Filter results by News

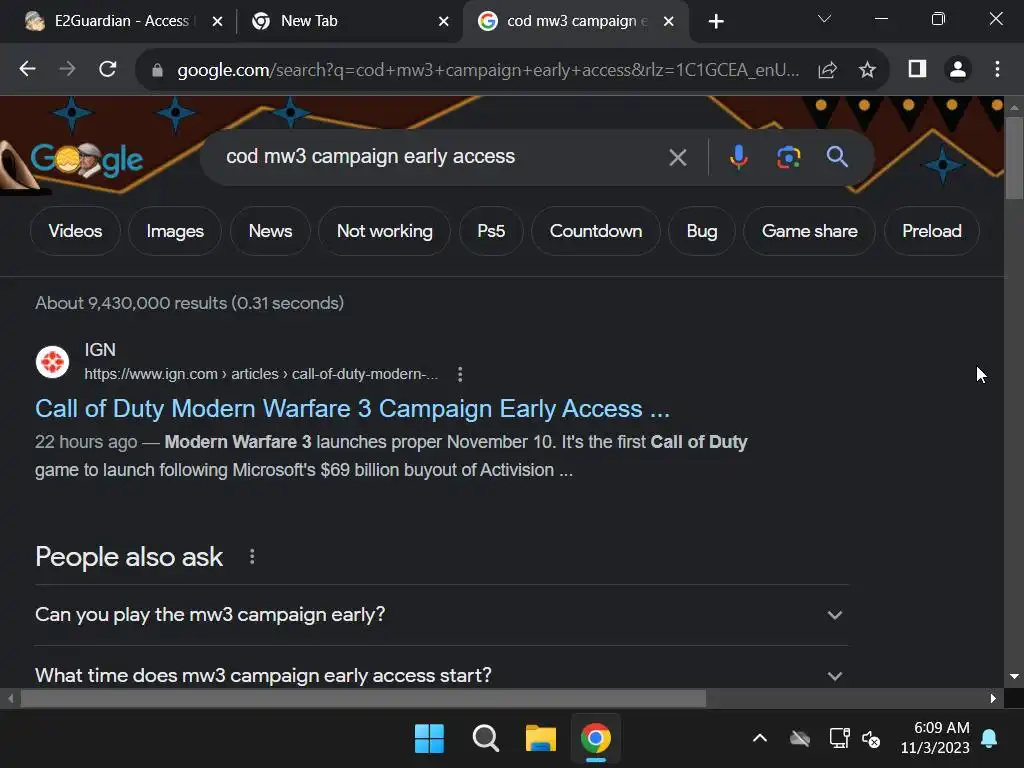270,231
